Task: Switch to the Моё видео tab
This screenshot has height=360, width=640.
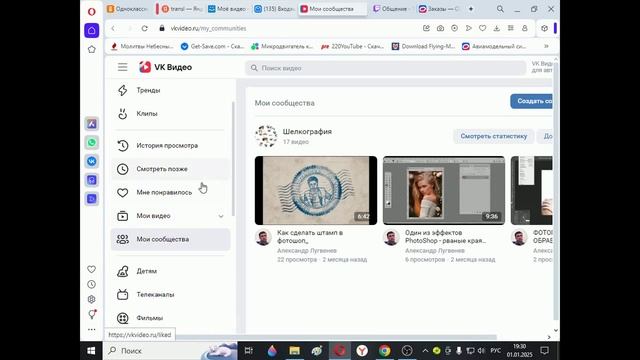Action: point(227,9)
